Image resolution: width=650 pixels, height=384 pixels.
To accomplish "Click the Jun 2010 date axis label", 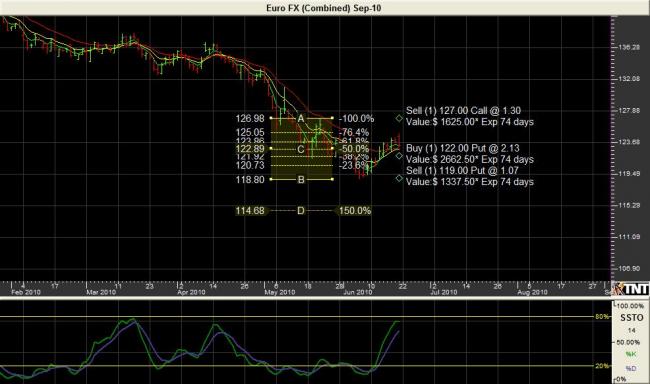I will (357, 292).
